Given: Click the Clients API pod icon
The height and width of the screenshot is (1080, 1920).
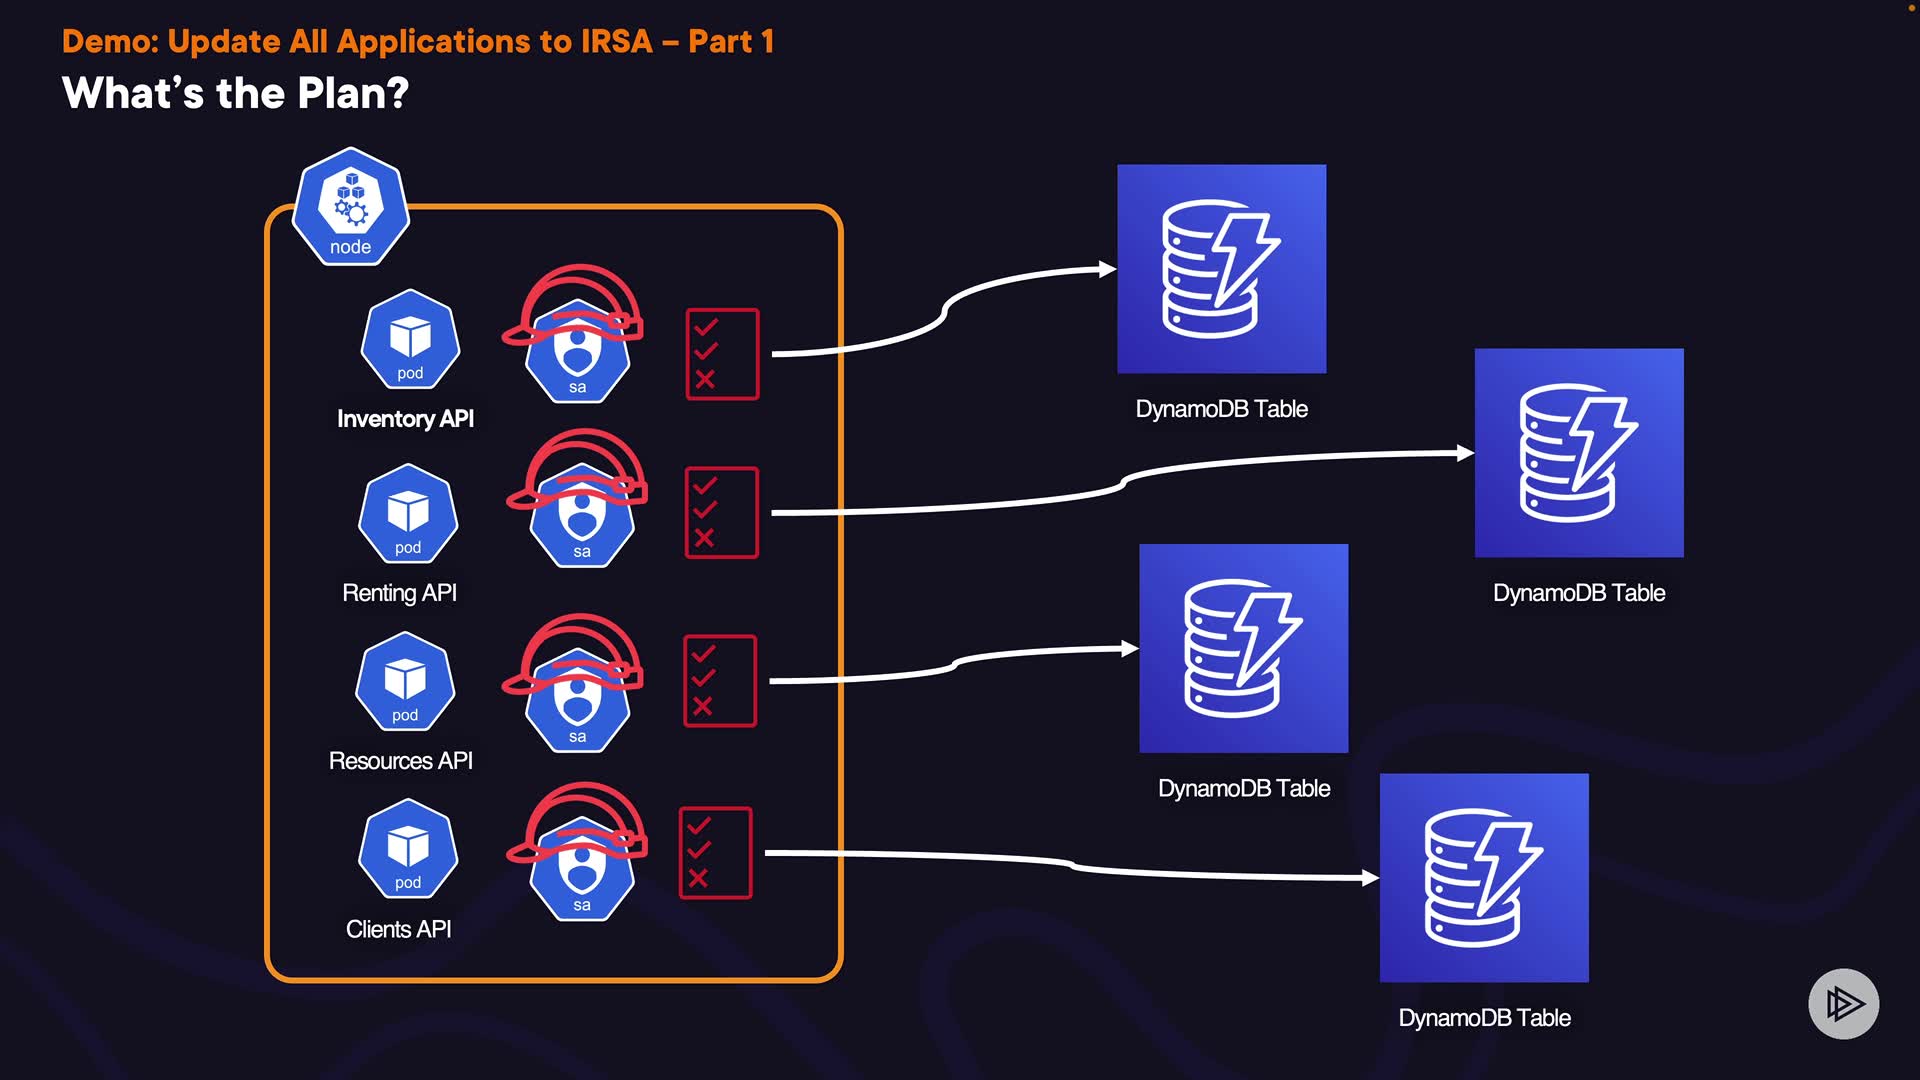Looking at the screenshot, I should [x=408, y=849].
